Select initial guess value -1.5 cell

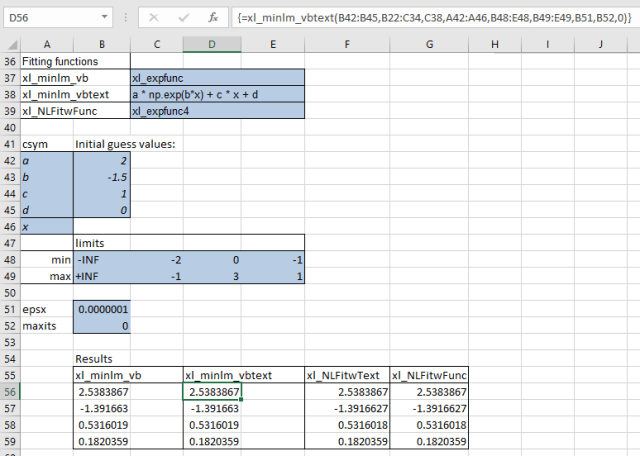[x=101, y=177]
